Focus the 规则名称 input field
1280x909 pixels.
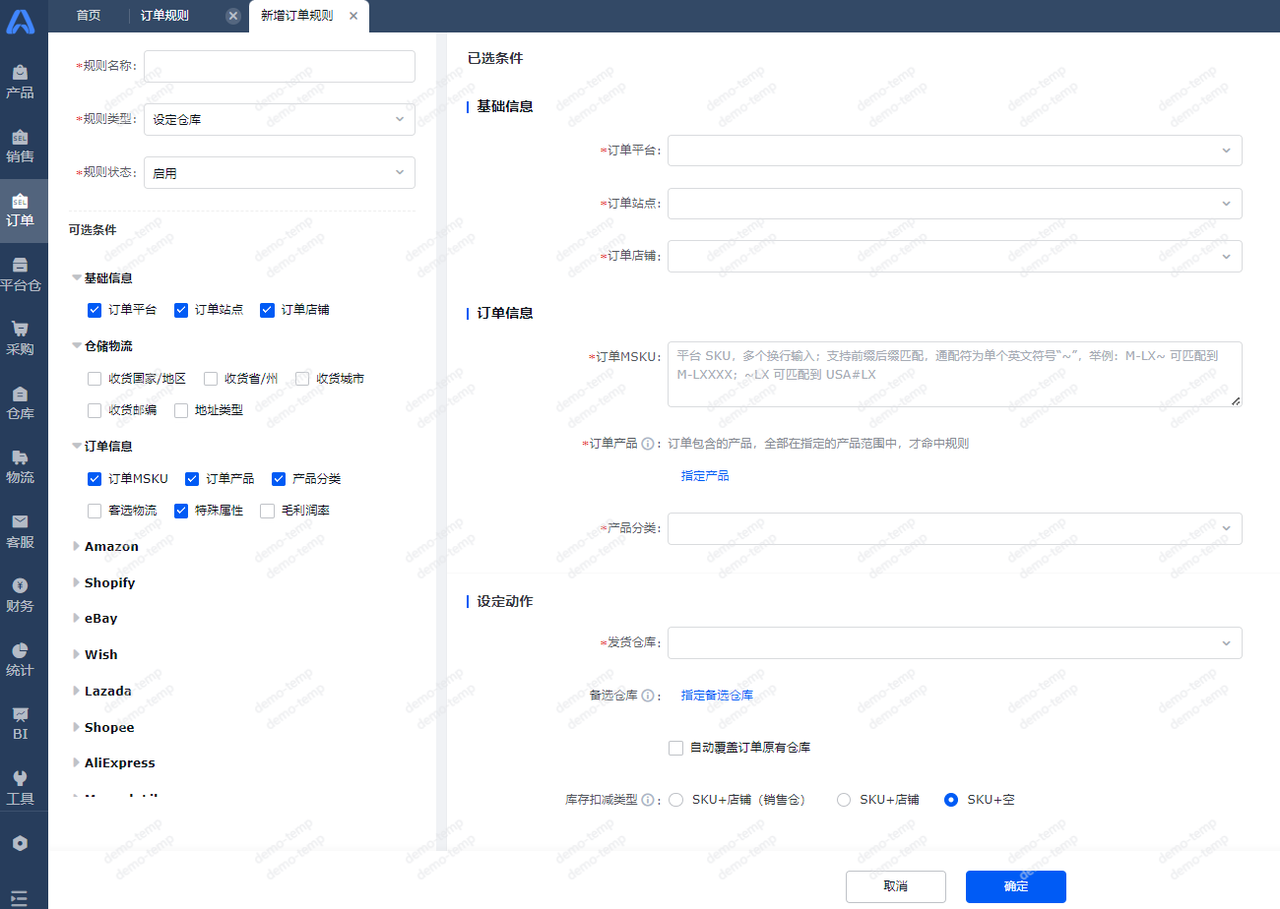279,66
